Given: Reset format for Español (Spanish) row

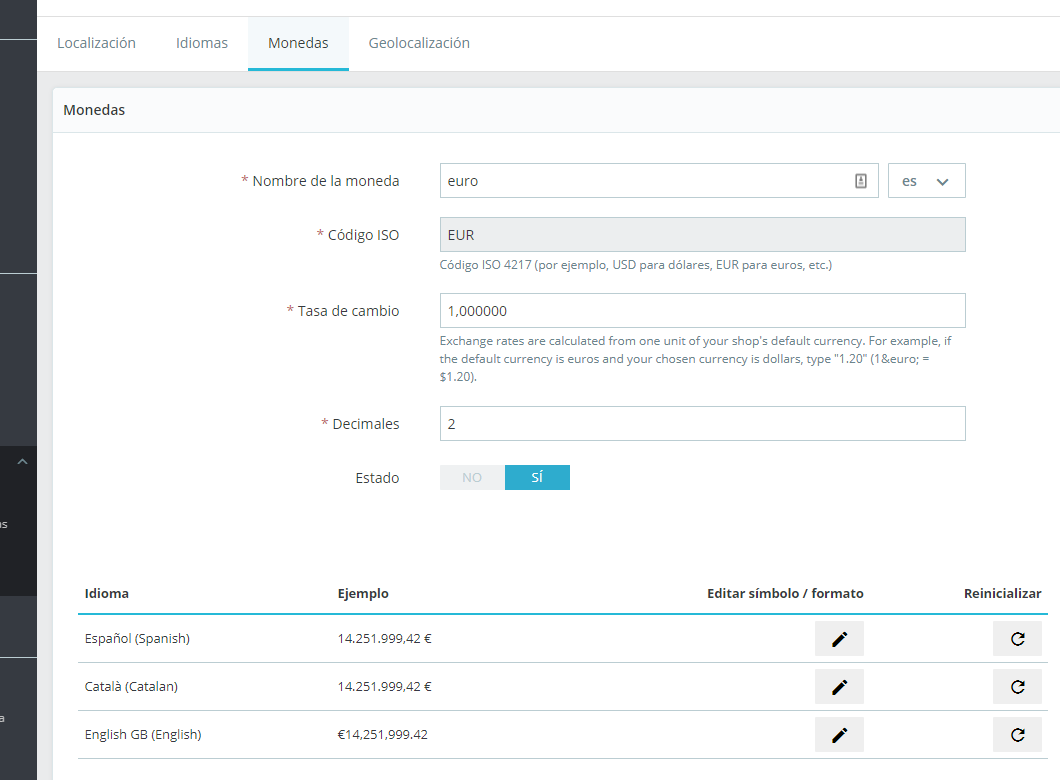Looking at the screenshot, I should pos(1017,639).
